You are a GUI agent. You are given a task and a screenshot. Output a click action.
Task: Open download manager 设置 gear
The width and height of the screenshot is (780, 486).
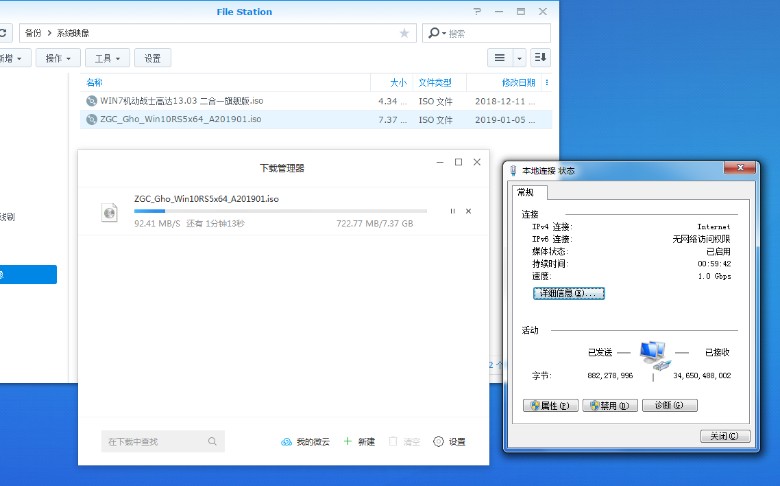pos(438,441)
